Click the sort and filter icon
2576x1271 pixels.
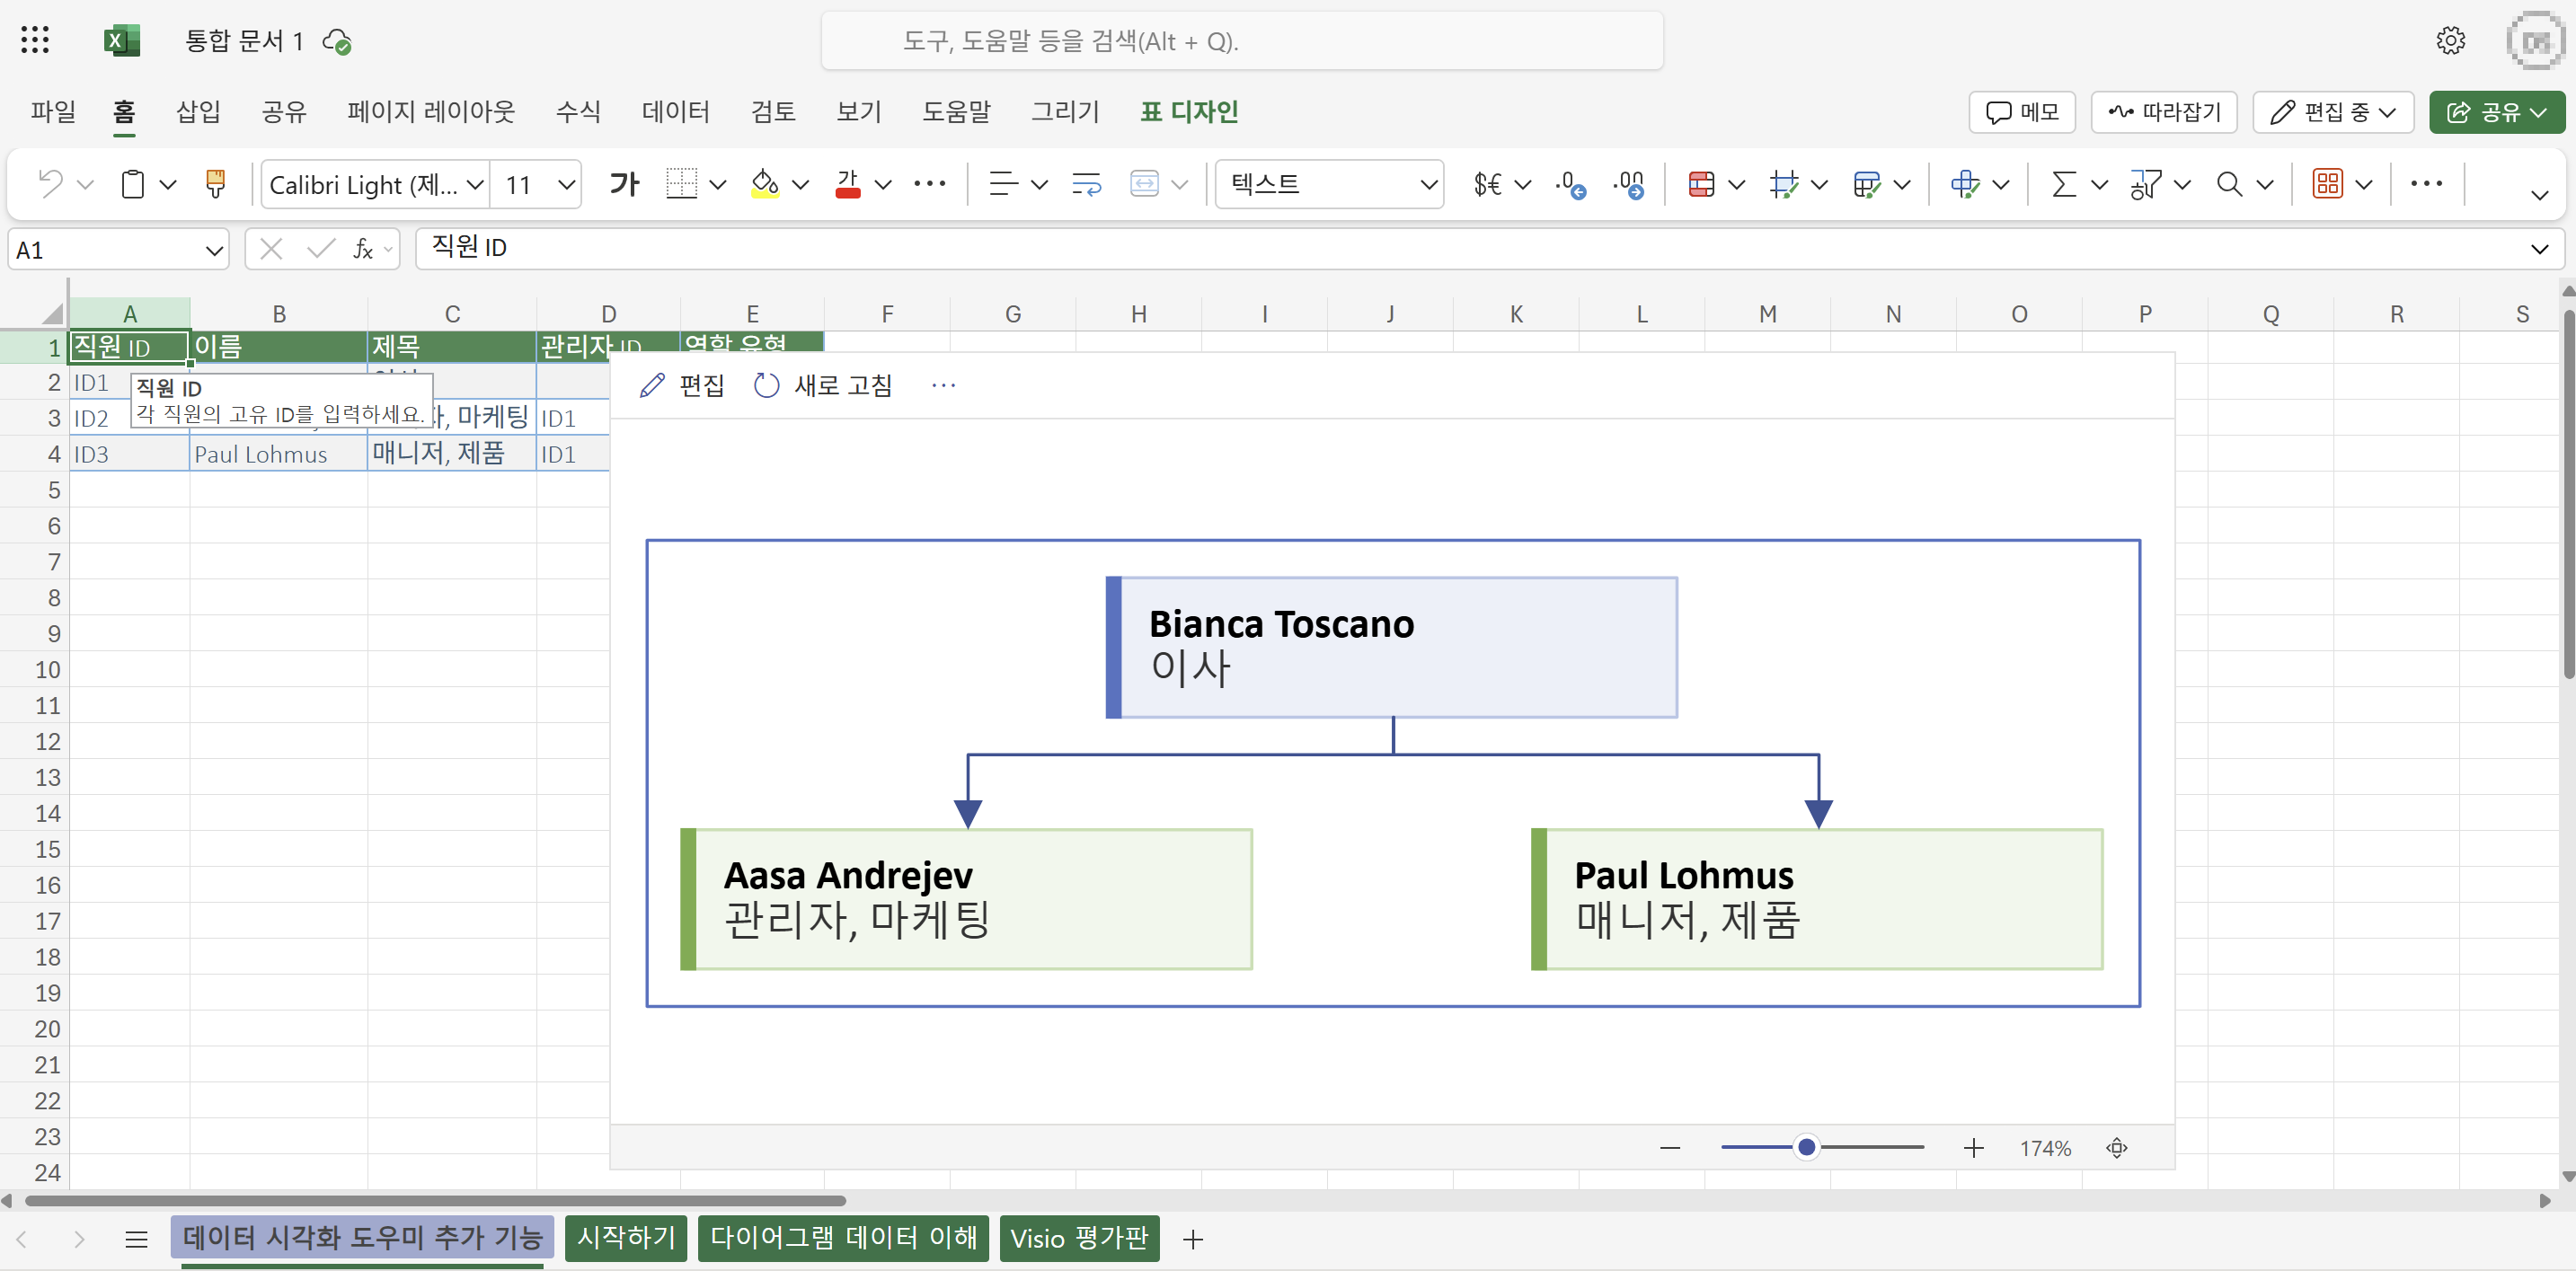point(2146,184)
